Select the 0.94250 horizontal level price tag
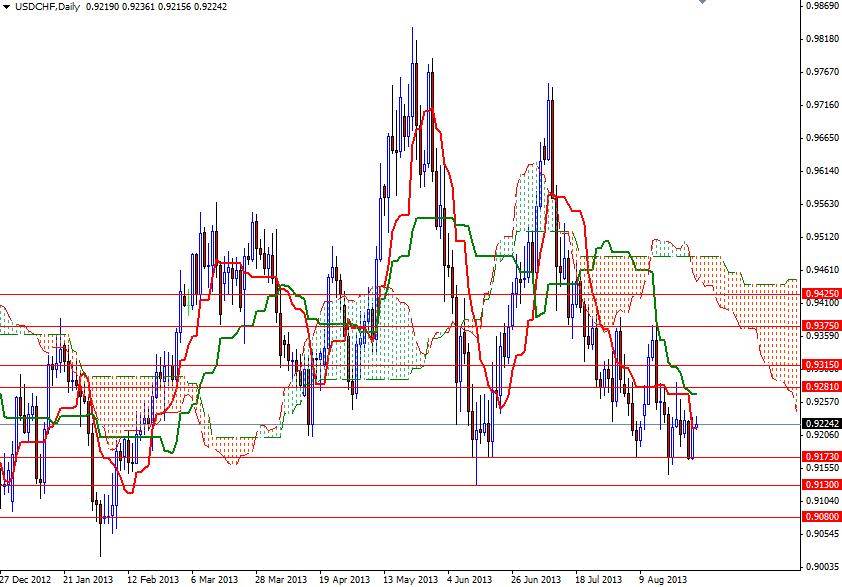This screenshot has height=587, width=842. (821, 294)
